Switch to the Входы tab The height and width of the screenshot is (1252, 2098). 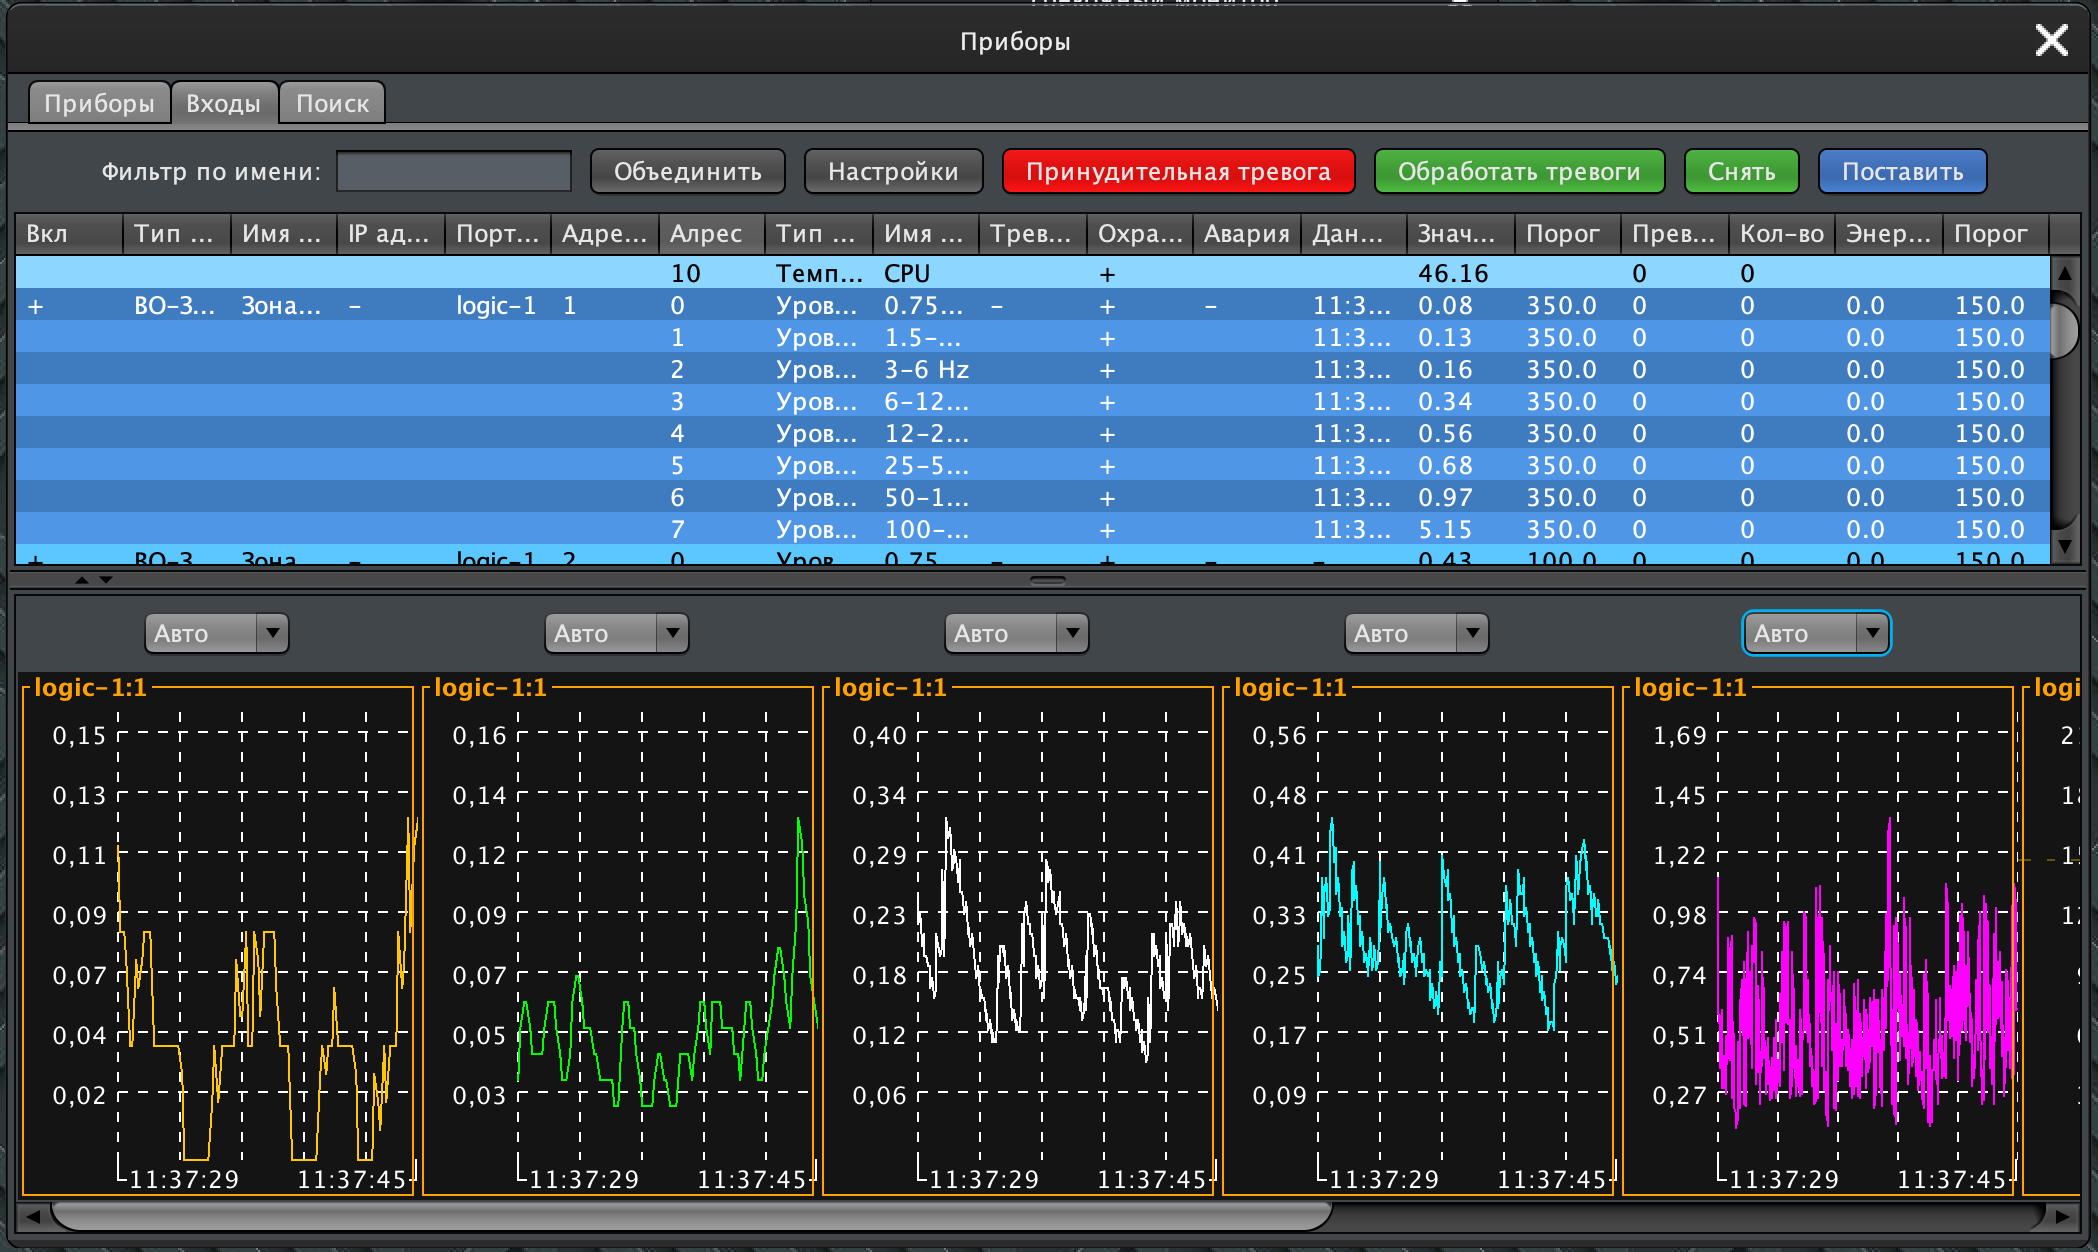[x=223, y=103]
